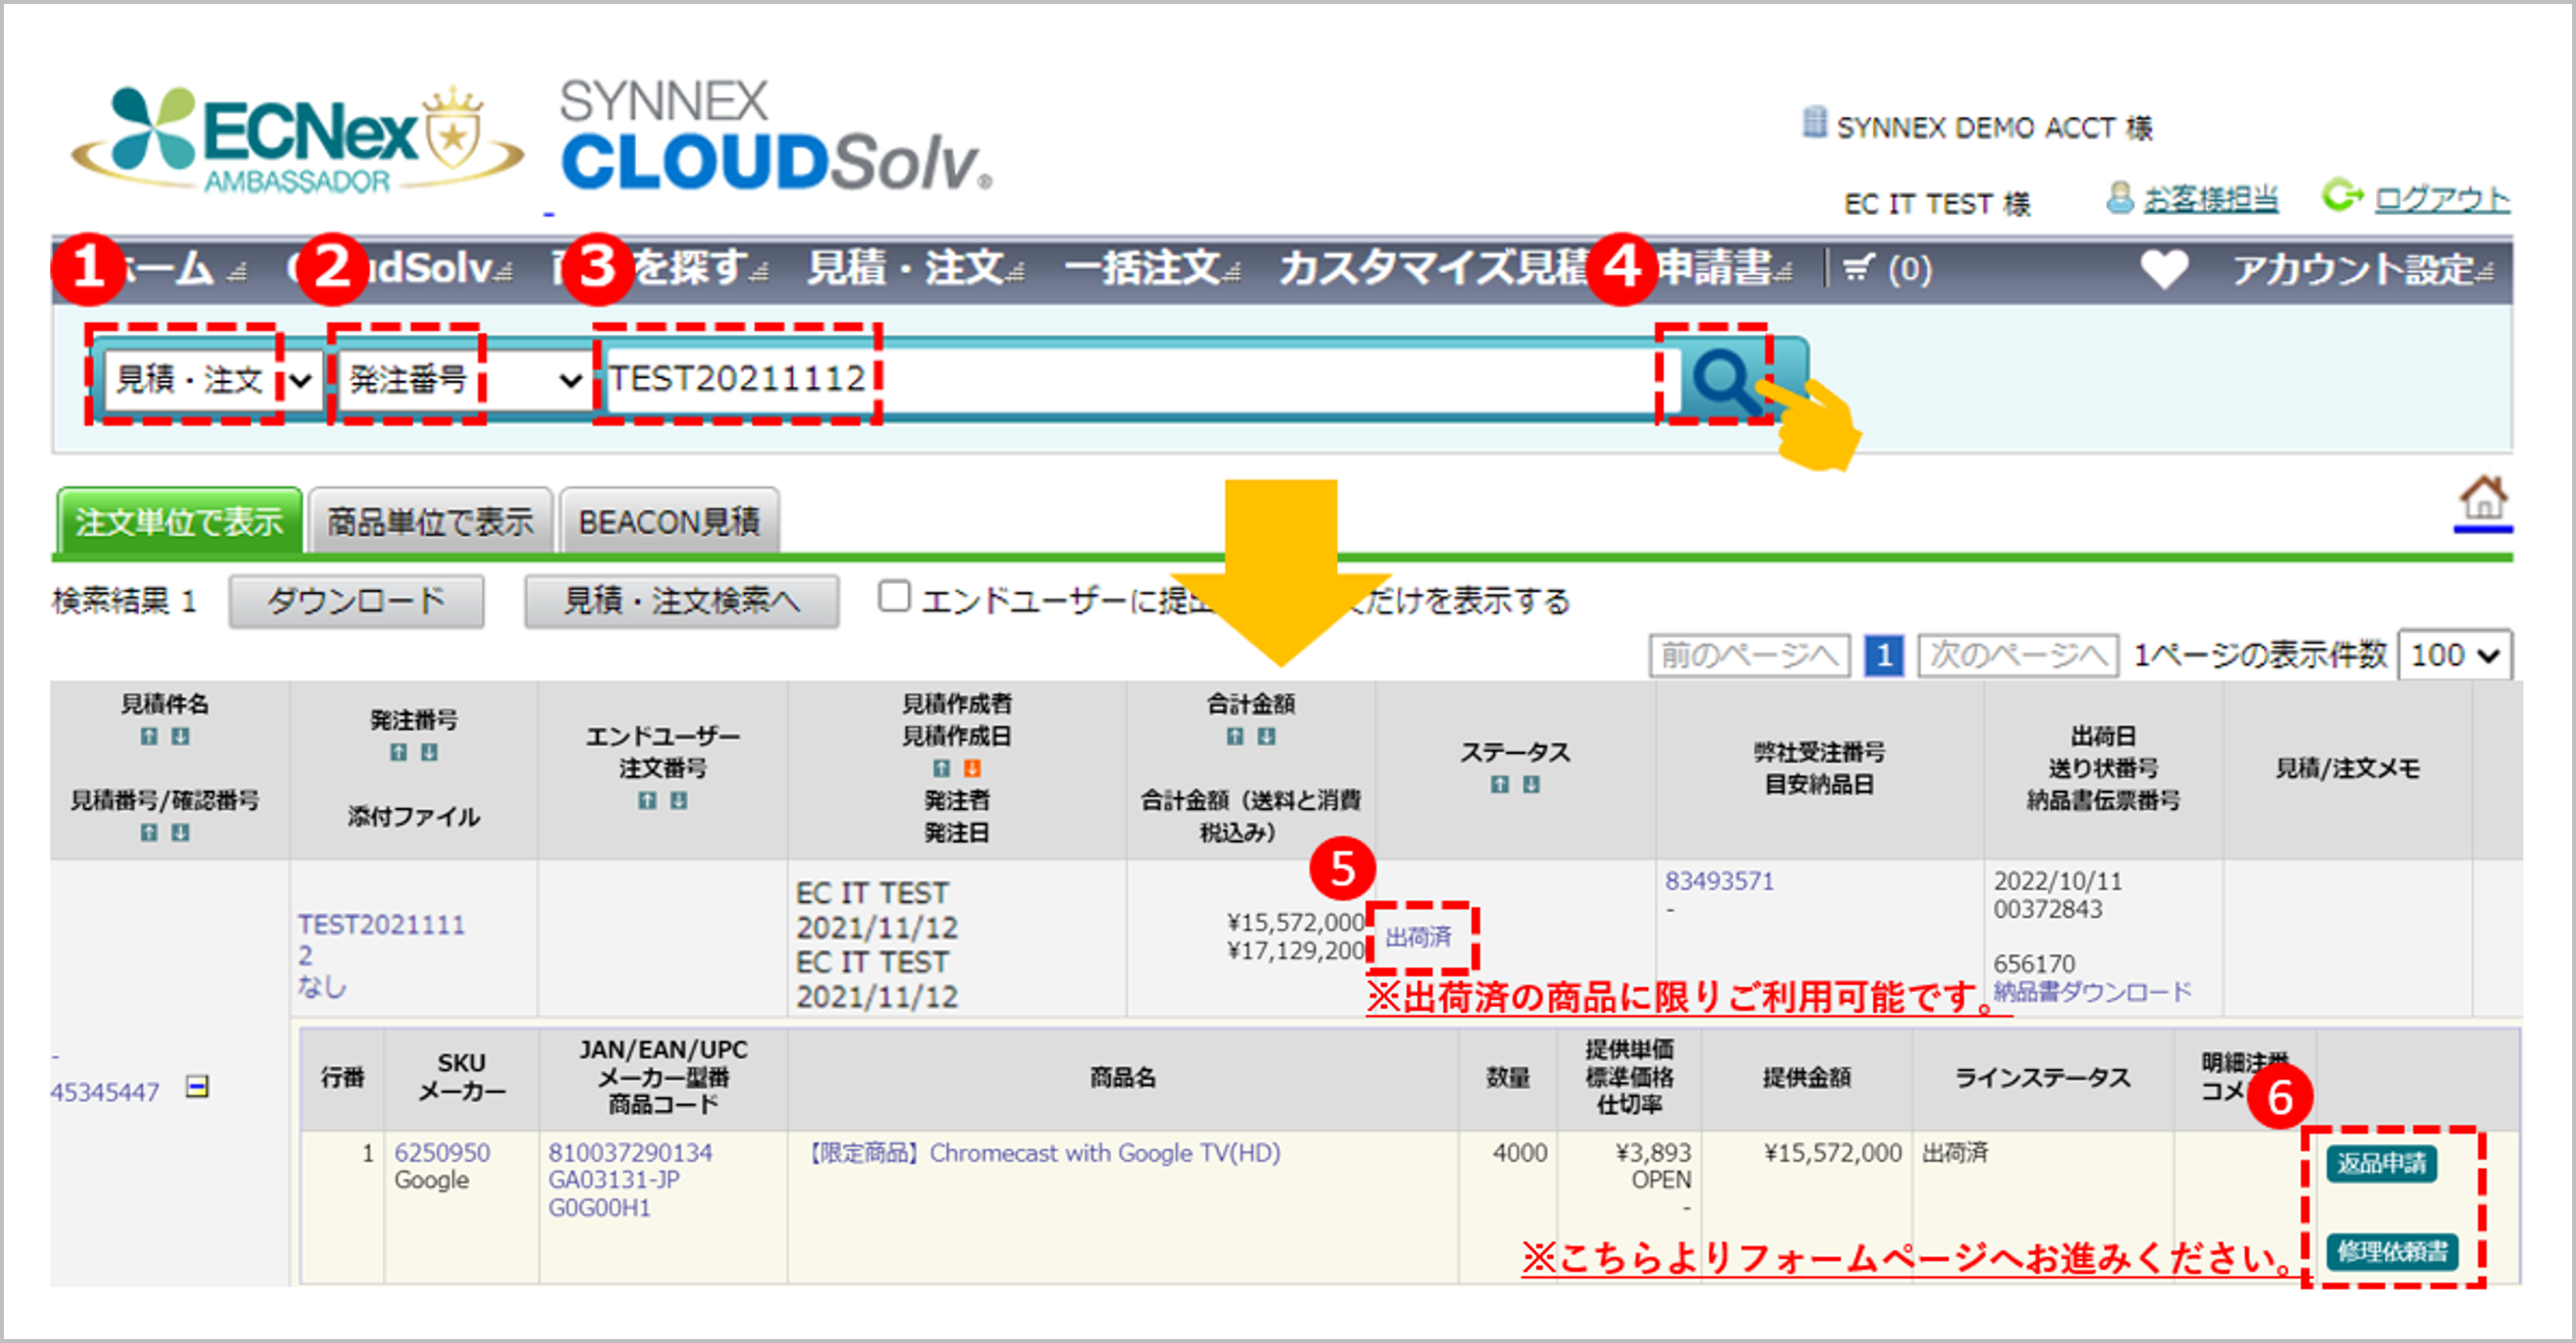
Task: Open the アカウント設定 menu
Action: [2363, 269]
